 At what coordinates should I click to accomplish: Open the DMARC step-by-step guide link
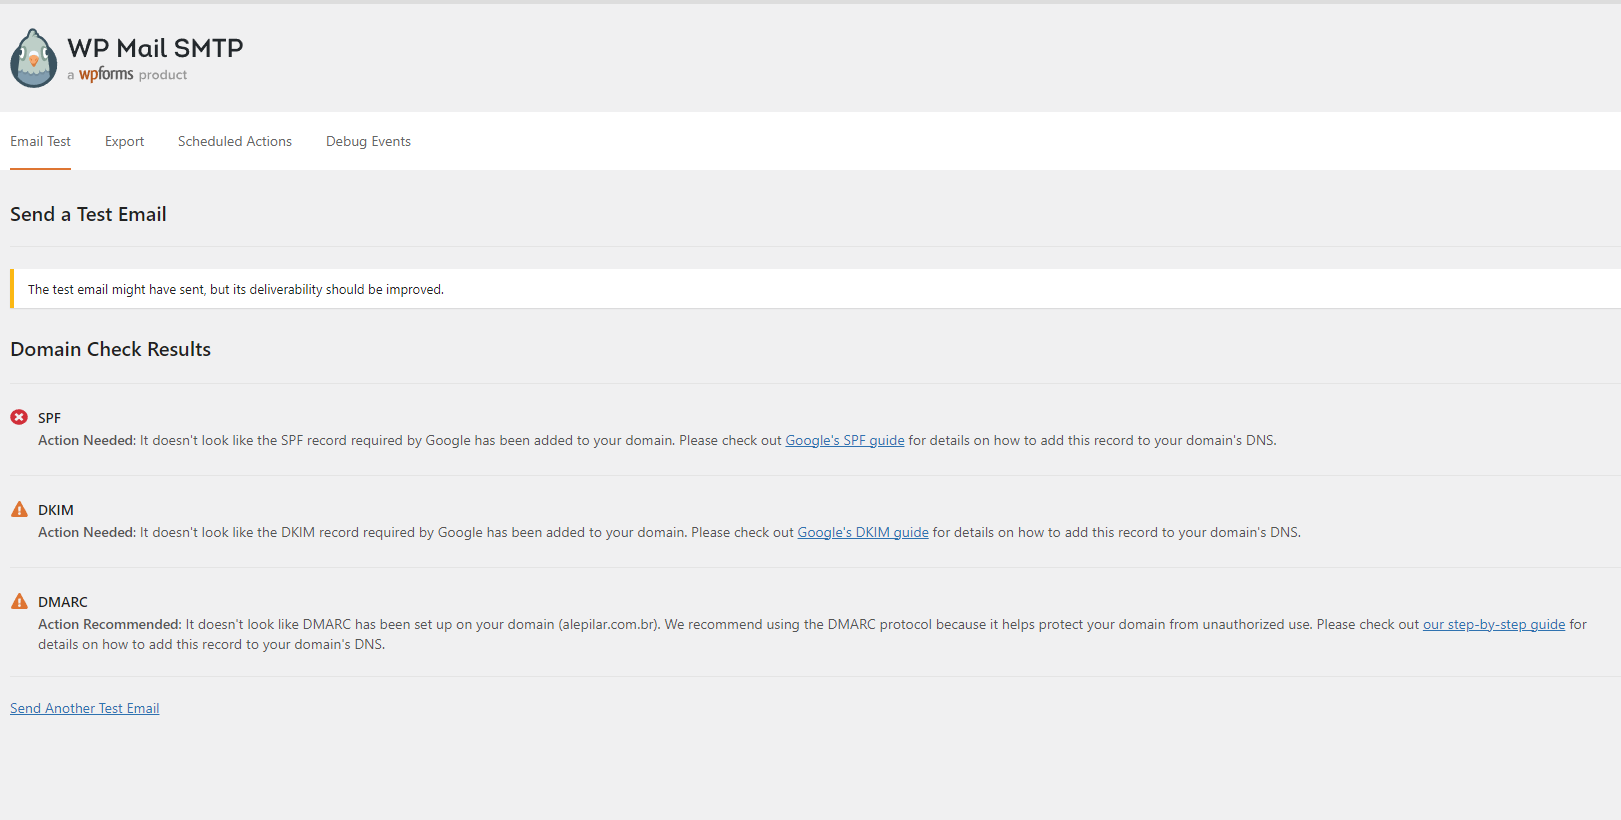[1493, 624]
